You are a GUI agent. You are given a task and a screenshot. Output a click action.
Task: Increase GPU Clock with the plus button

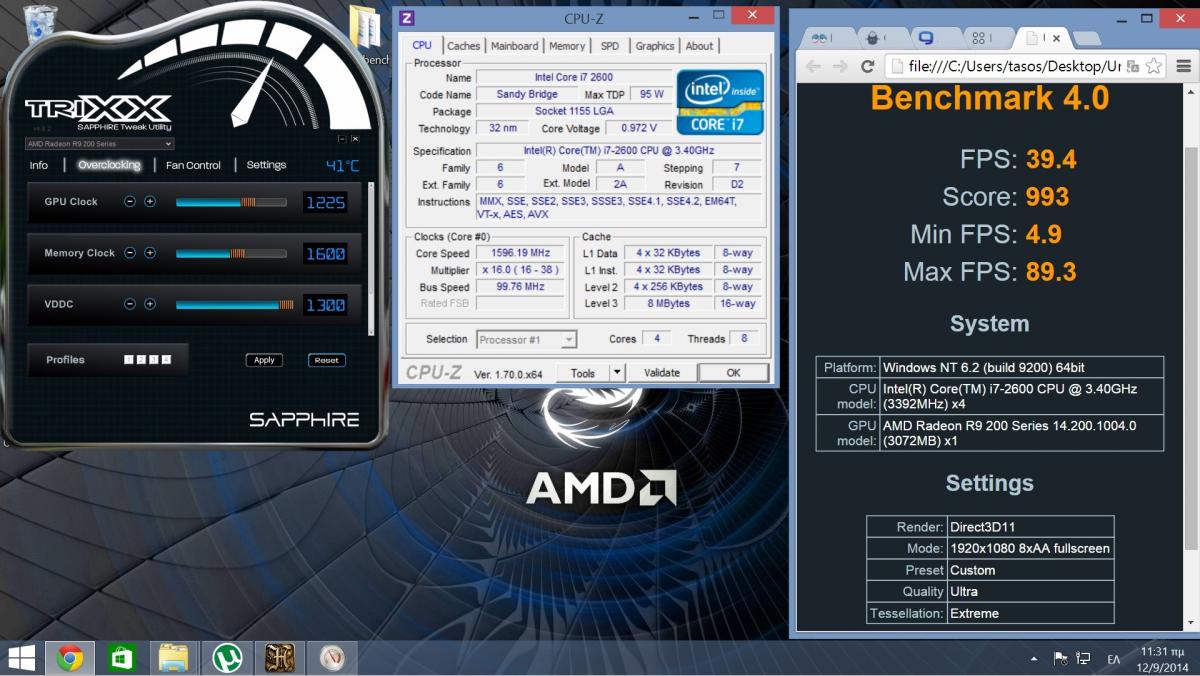150,201
